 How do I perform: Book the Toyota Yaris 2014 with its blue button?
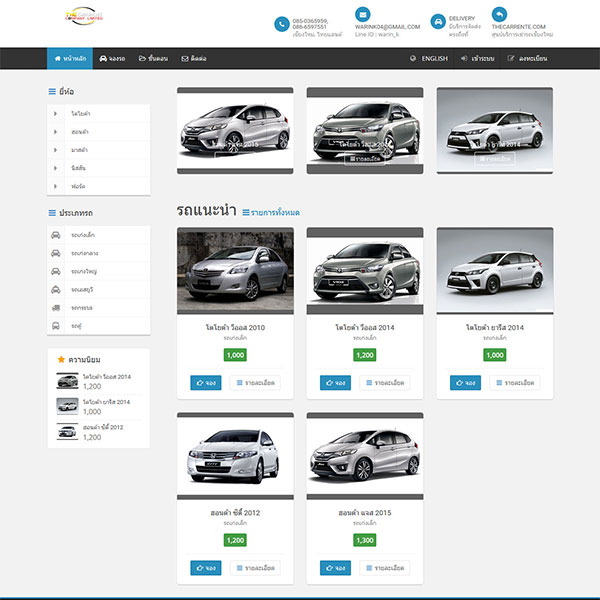[x=465, y=383]
